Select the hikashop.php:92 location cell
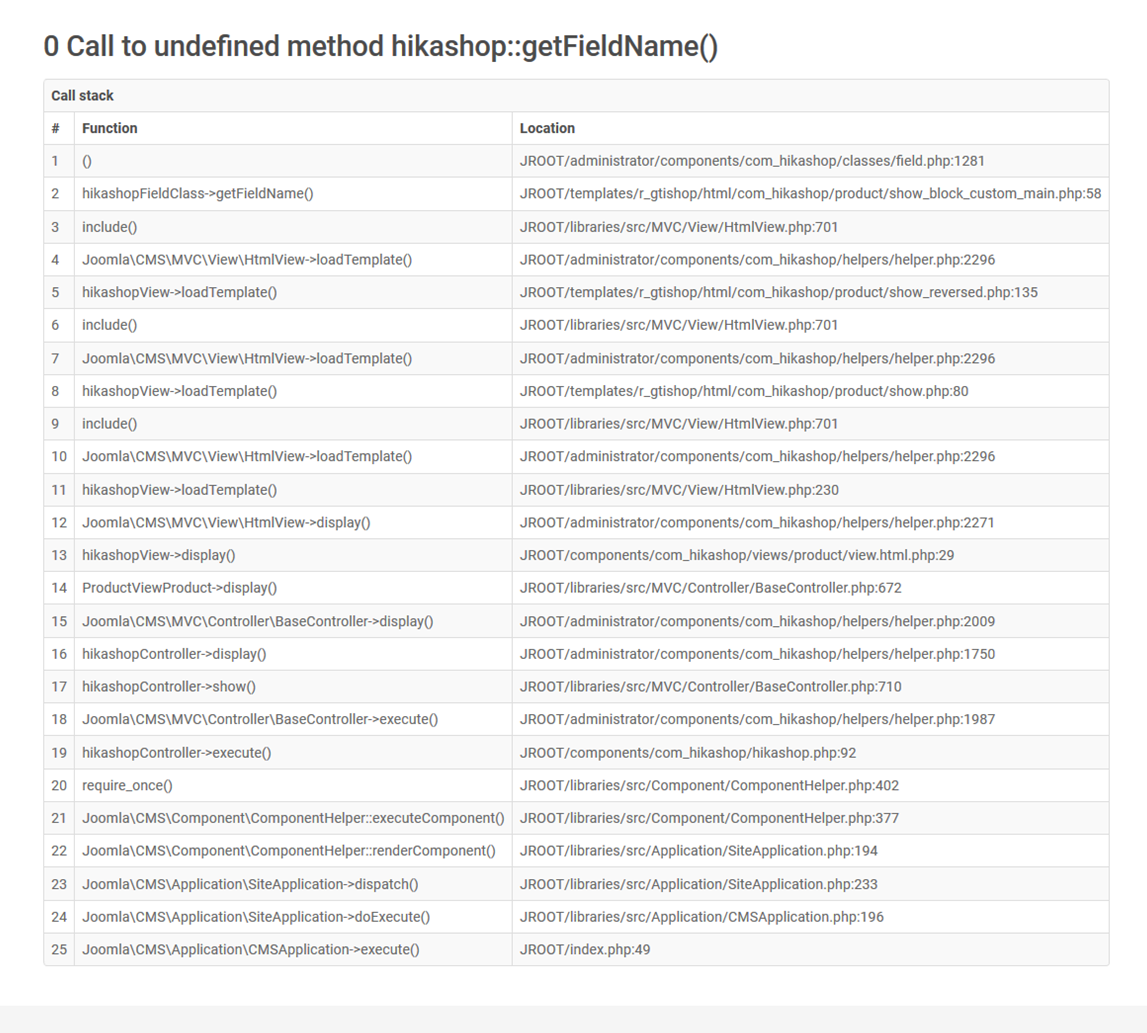This screenshot has height=1033, width=1147. click(688, 752)
